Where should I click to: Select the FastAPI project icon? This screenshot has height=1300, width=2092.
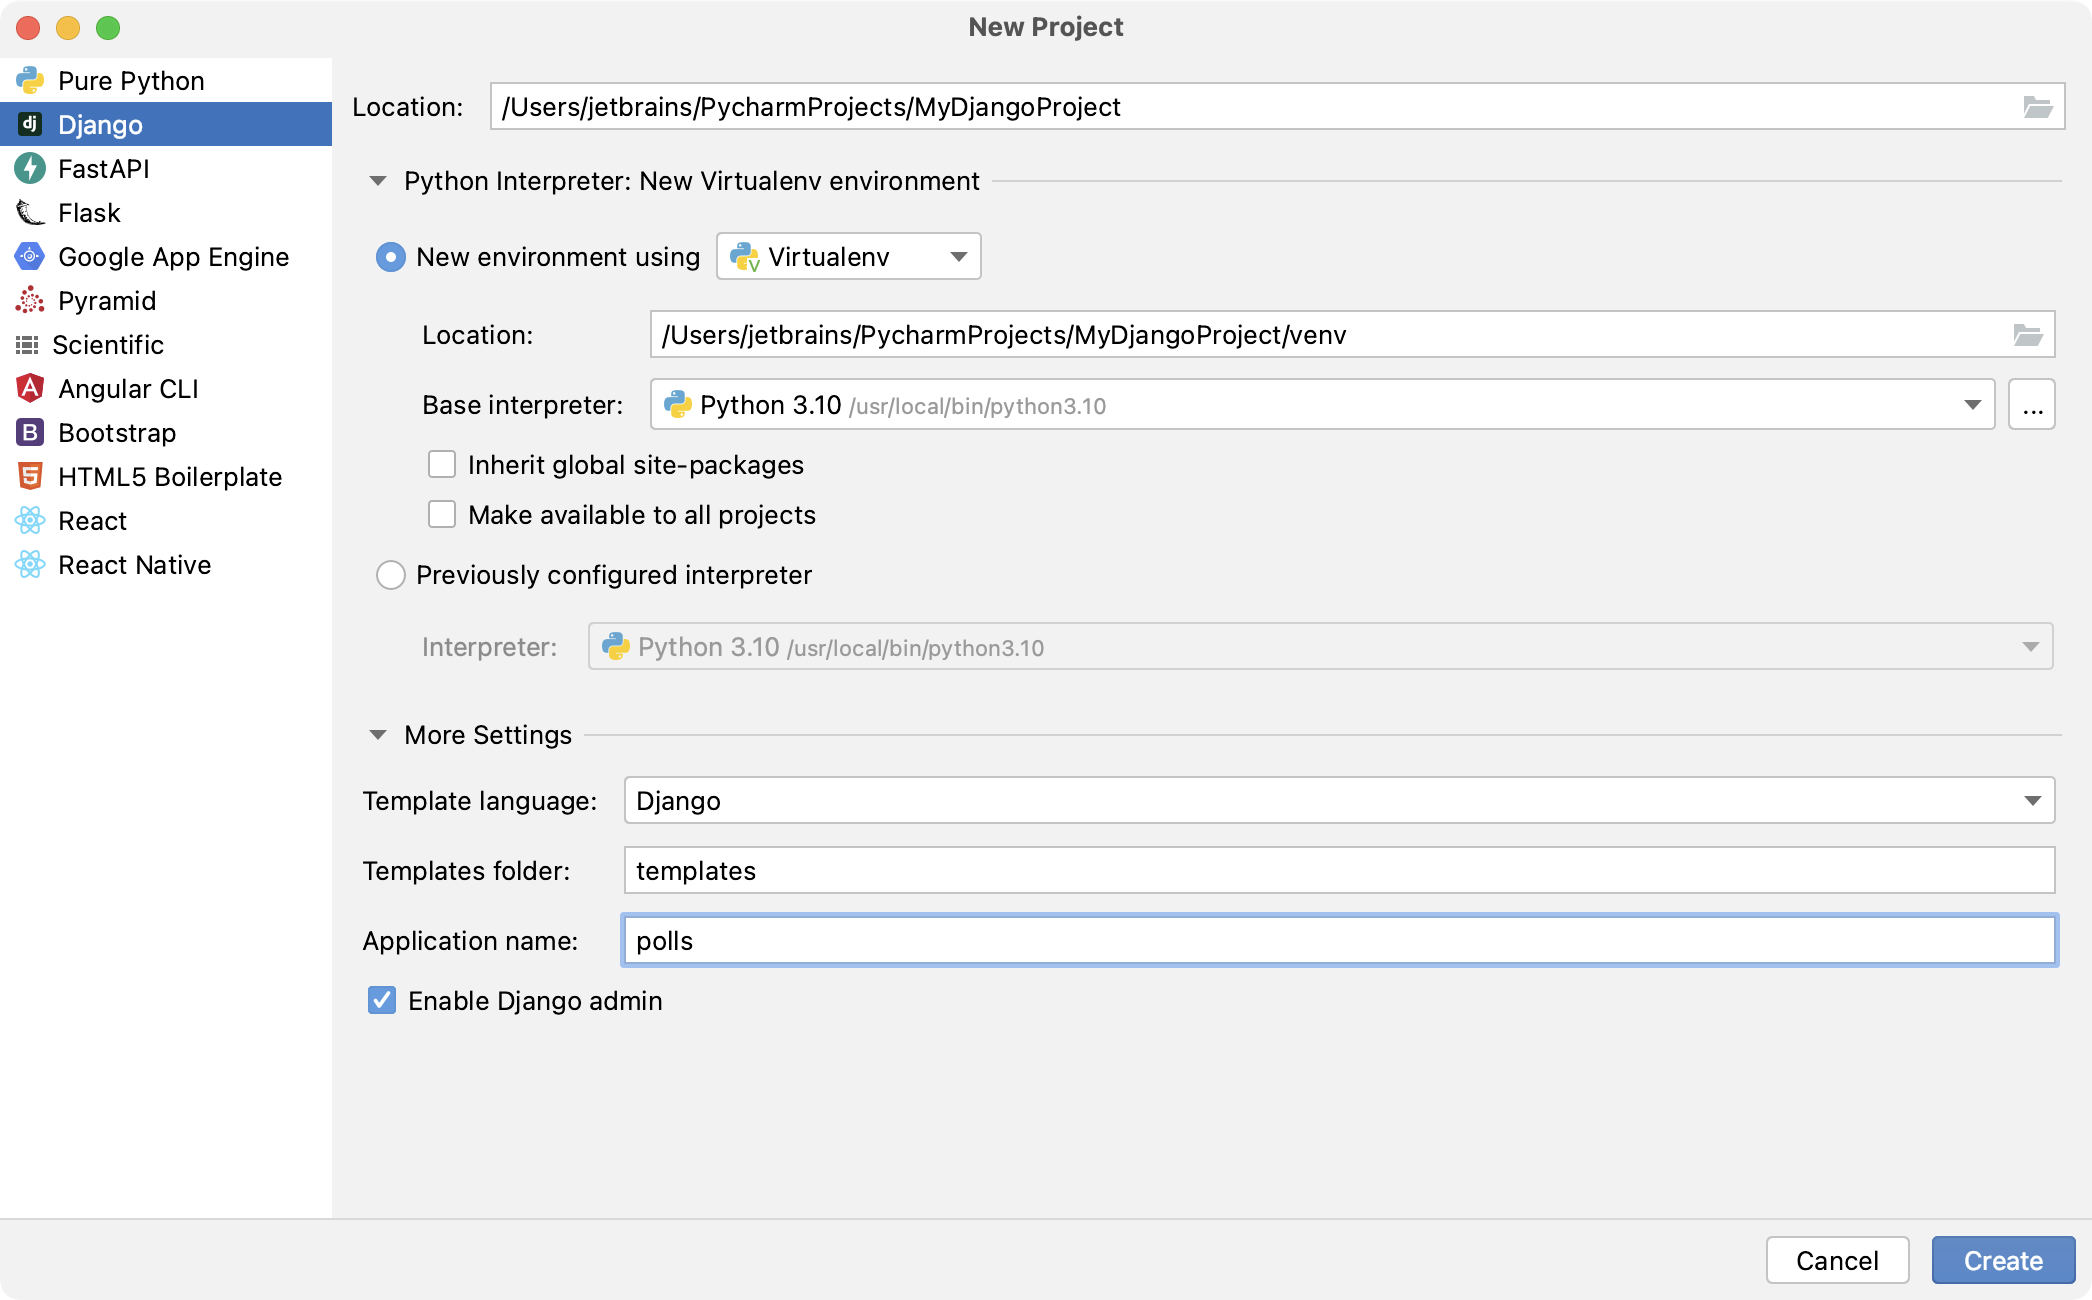[x=30, y=168]
